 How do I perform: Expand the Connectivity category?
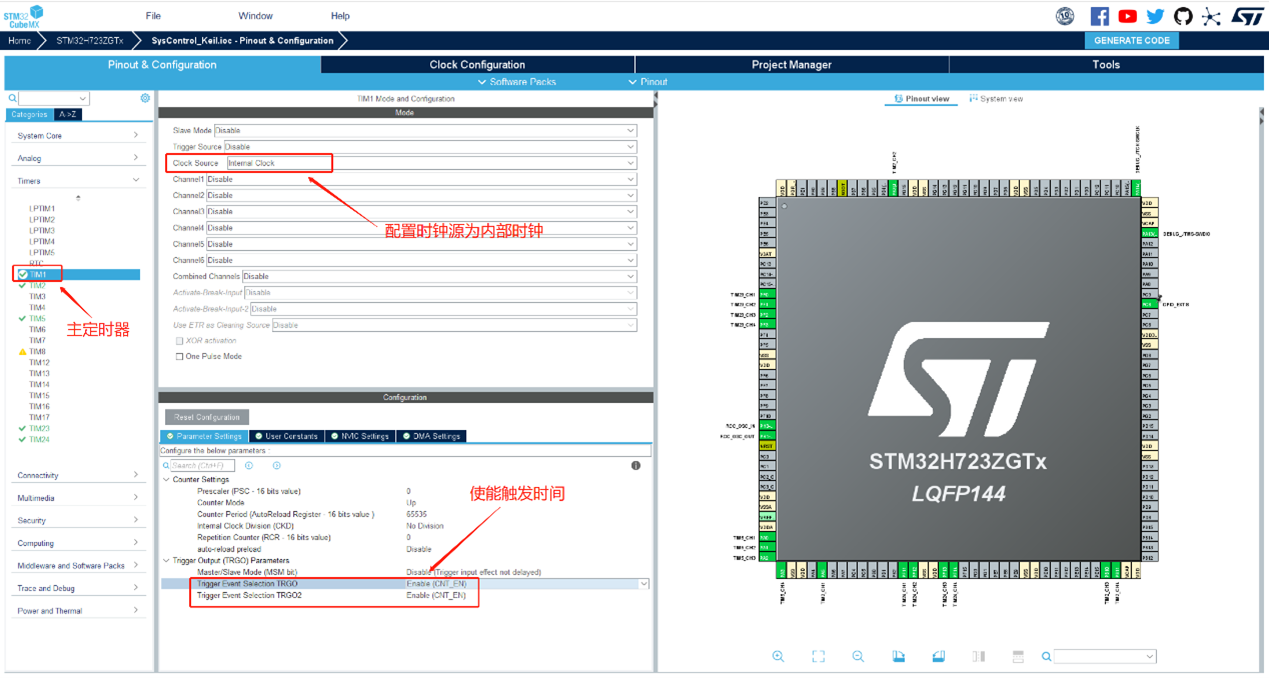click(77, 475)
